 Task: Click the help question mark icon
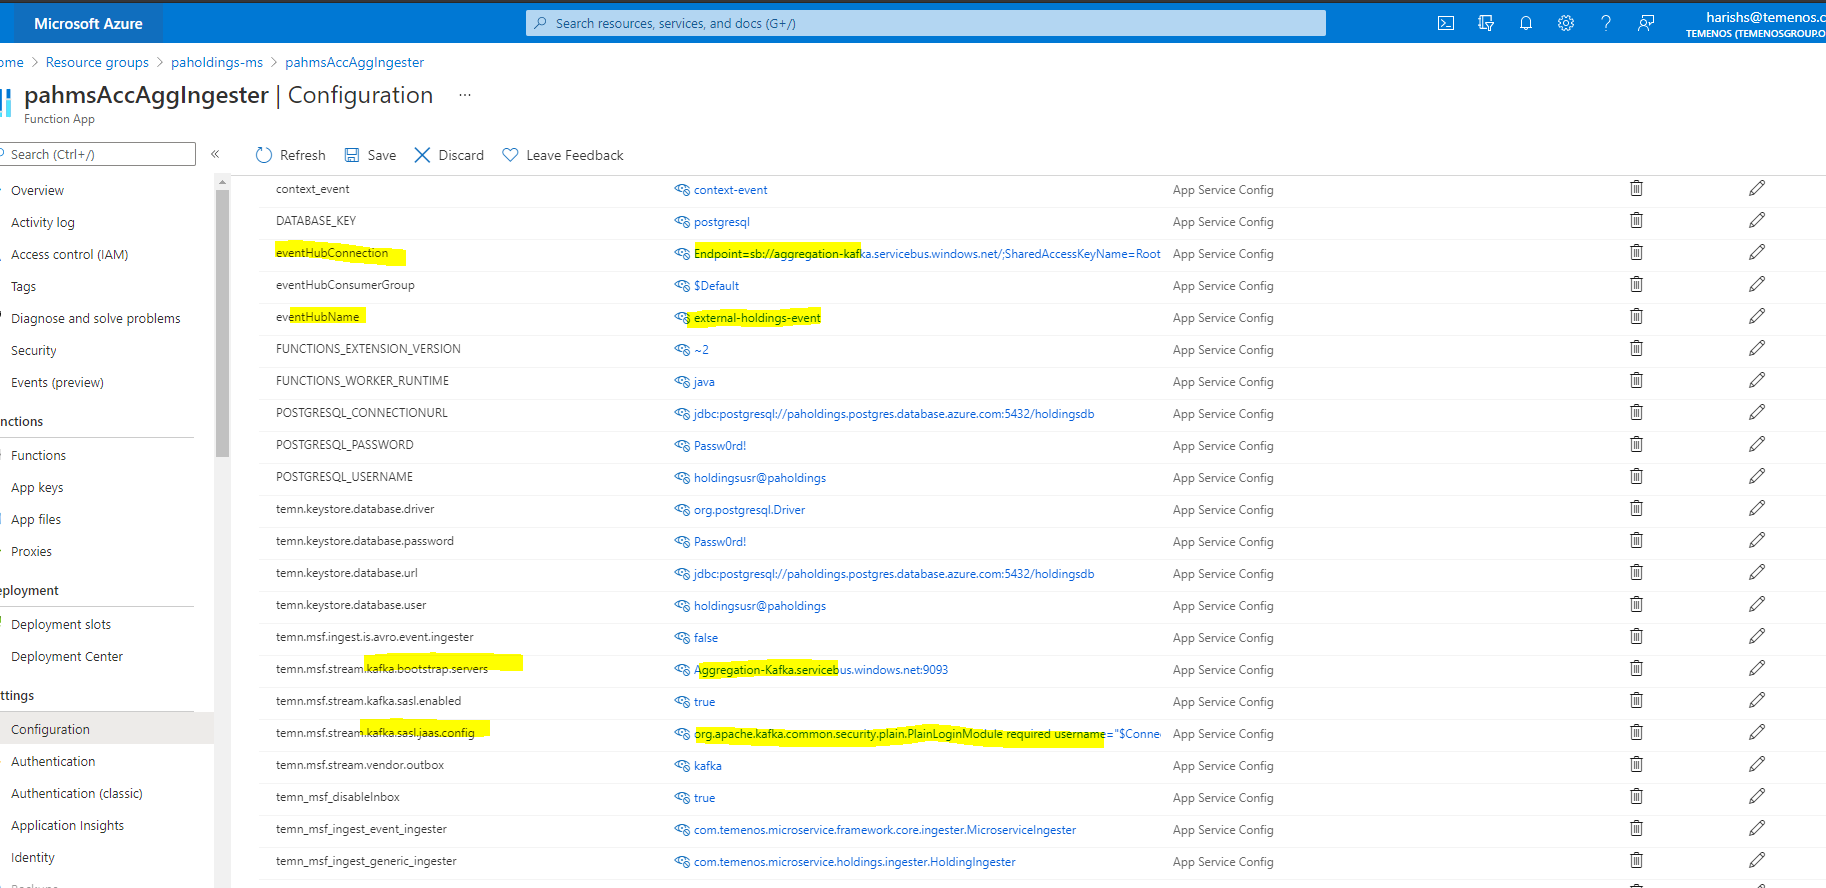(1605, 23)
